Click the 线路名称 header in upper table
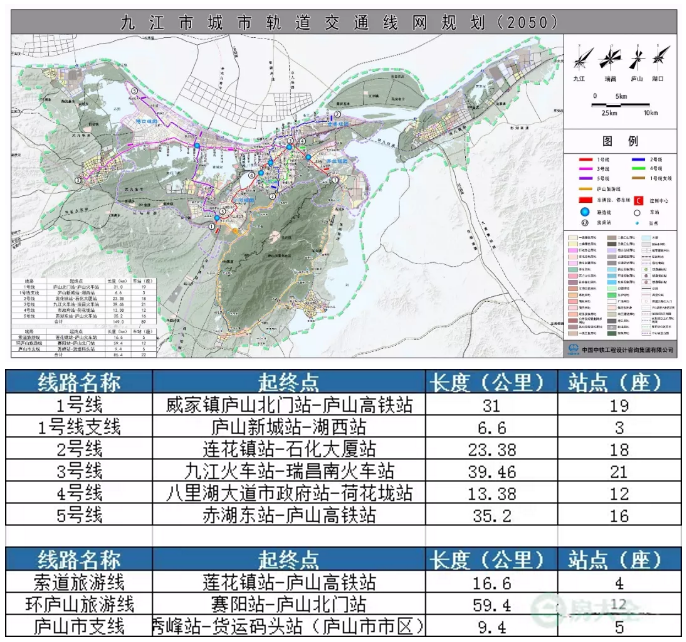The height and width of the screenshot is (642, 686). click(79, 382)
